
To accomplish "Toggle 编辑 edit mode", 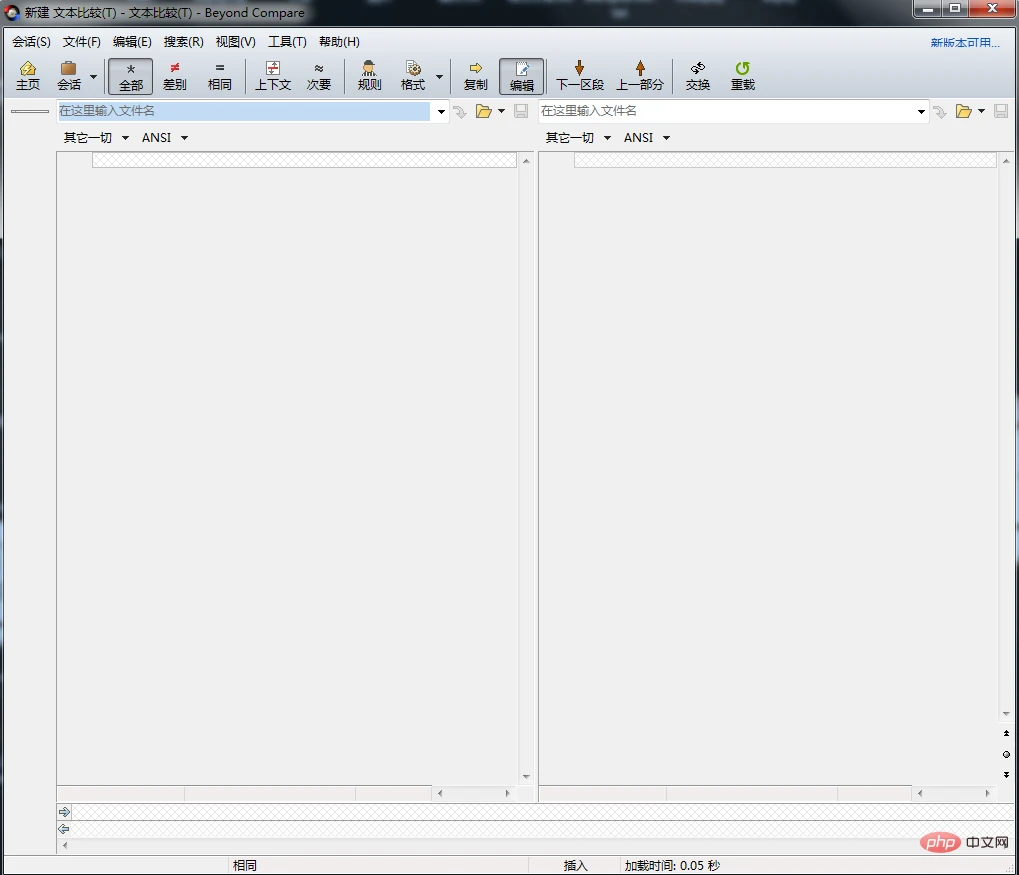I will [521, 76].
